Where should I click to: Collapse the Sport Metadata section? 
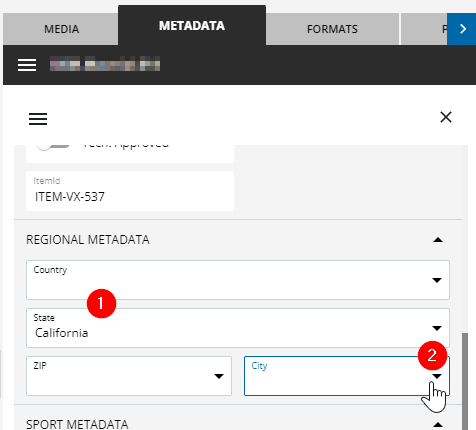pos(438,424)
